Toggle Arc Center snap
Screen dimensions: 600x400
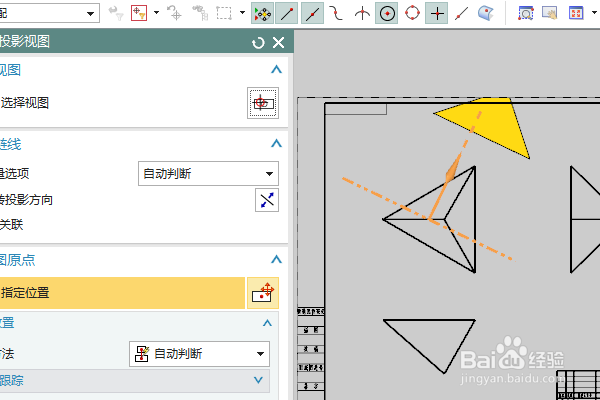pyautogui.click(x=387, y=13)
